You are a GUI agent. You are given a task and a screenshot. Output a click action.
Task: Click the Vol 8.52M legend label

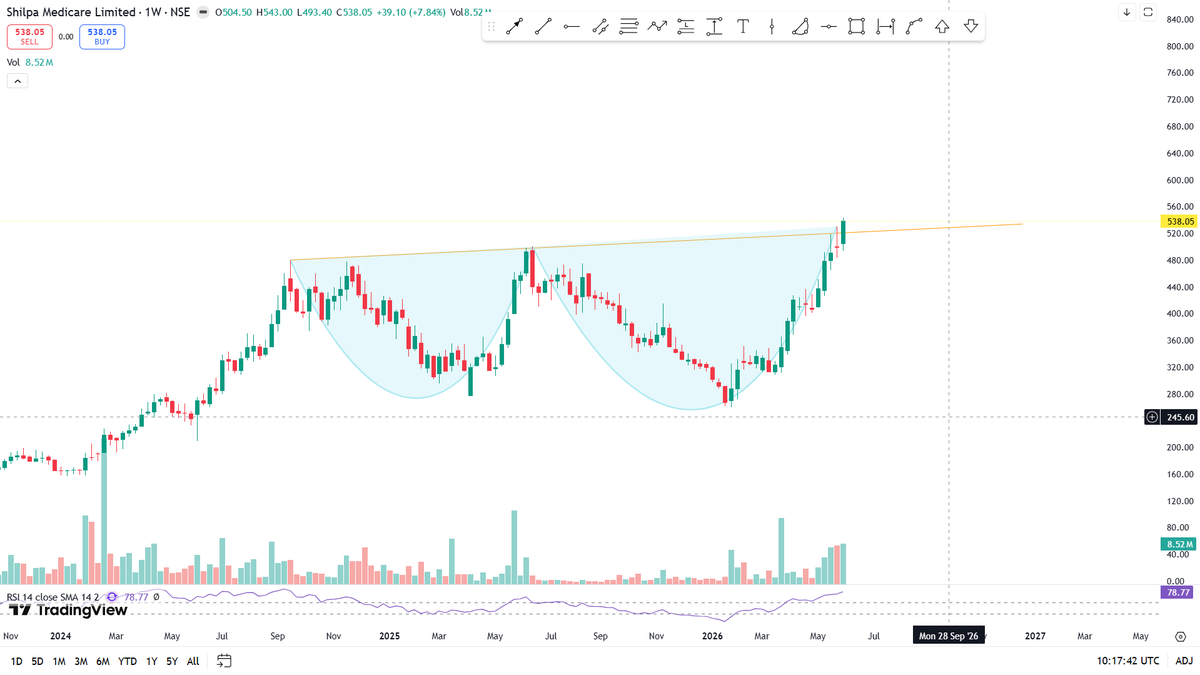tap(30, 62)
